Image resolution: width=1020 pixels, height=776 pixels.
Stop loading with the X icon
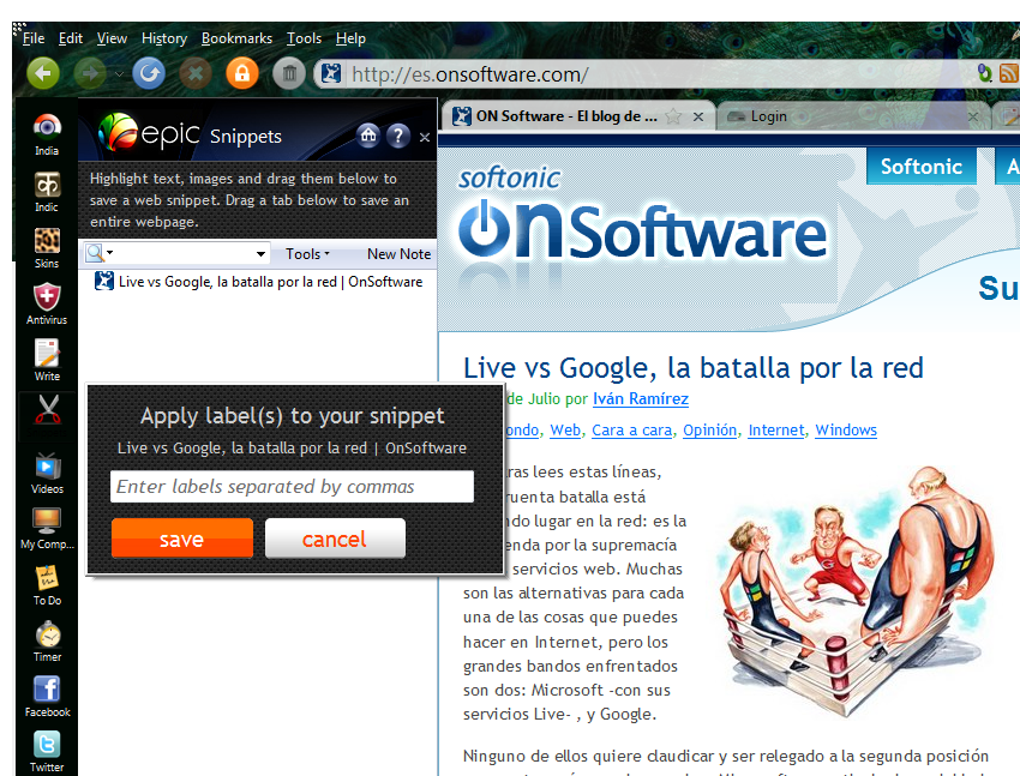tap(195, 74)
